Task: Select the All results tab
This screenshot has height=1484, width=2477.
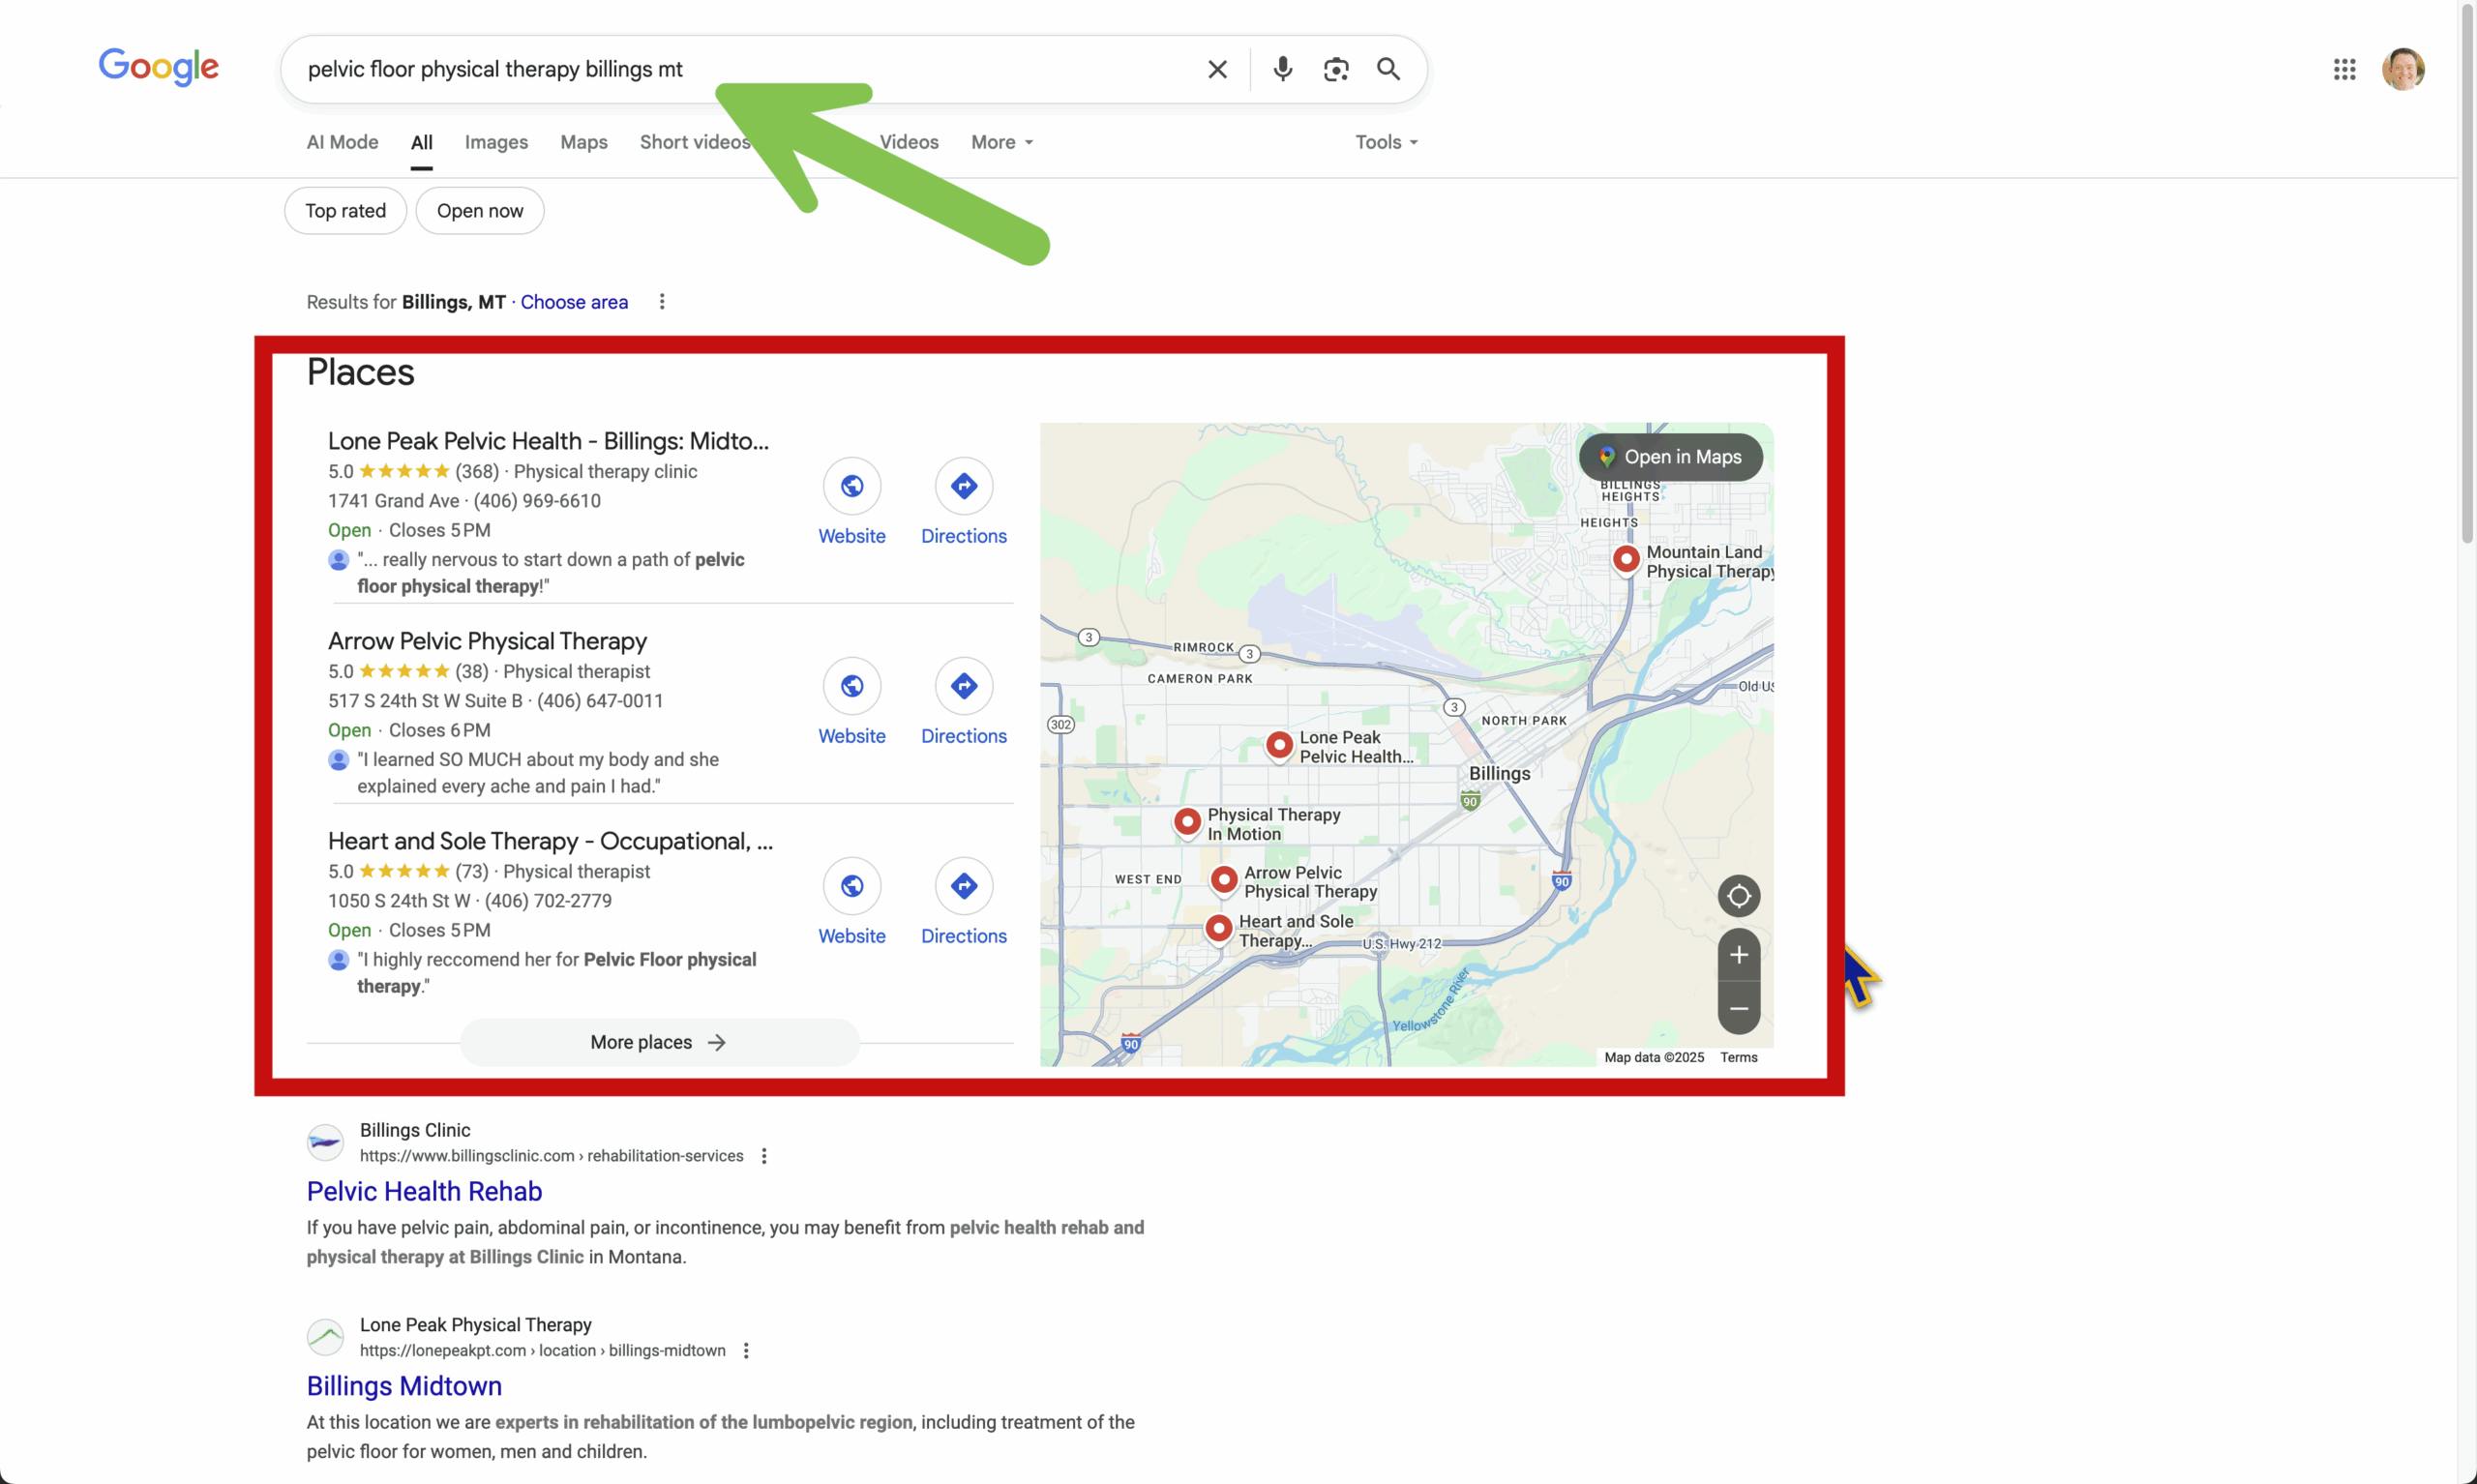Action: 422,143
